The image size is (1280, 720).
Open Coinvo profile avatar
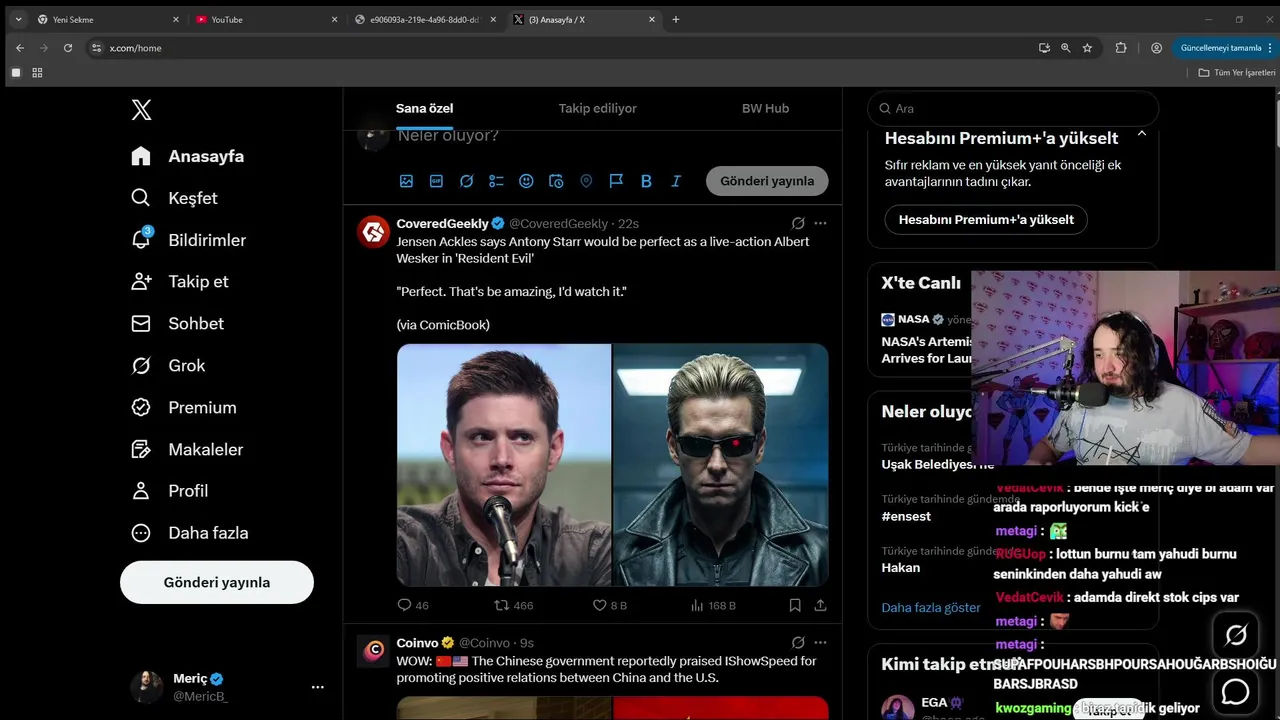[374, 651]
